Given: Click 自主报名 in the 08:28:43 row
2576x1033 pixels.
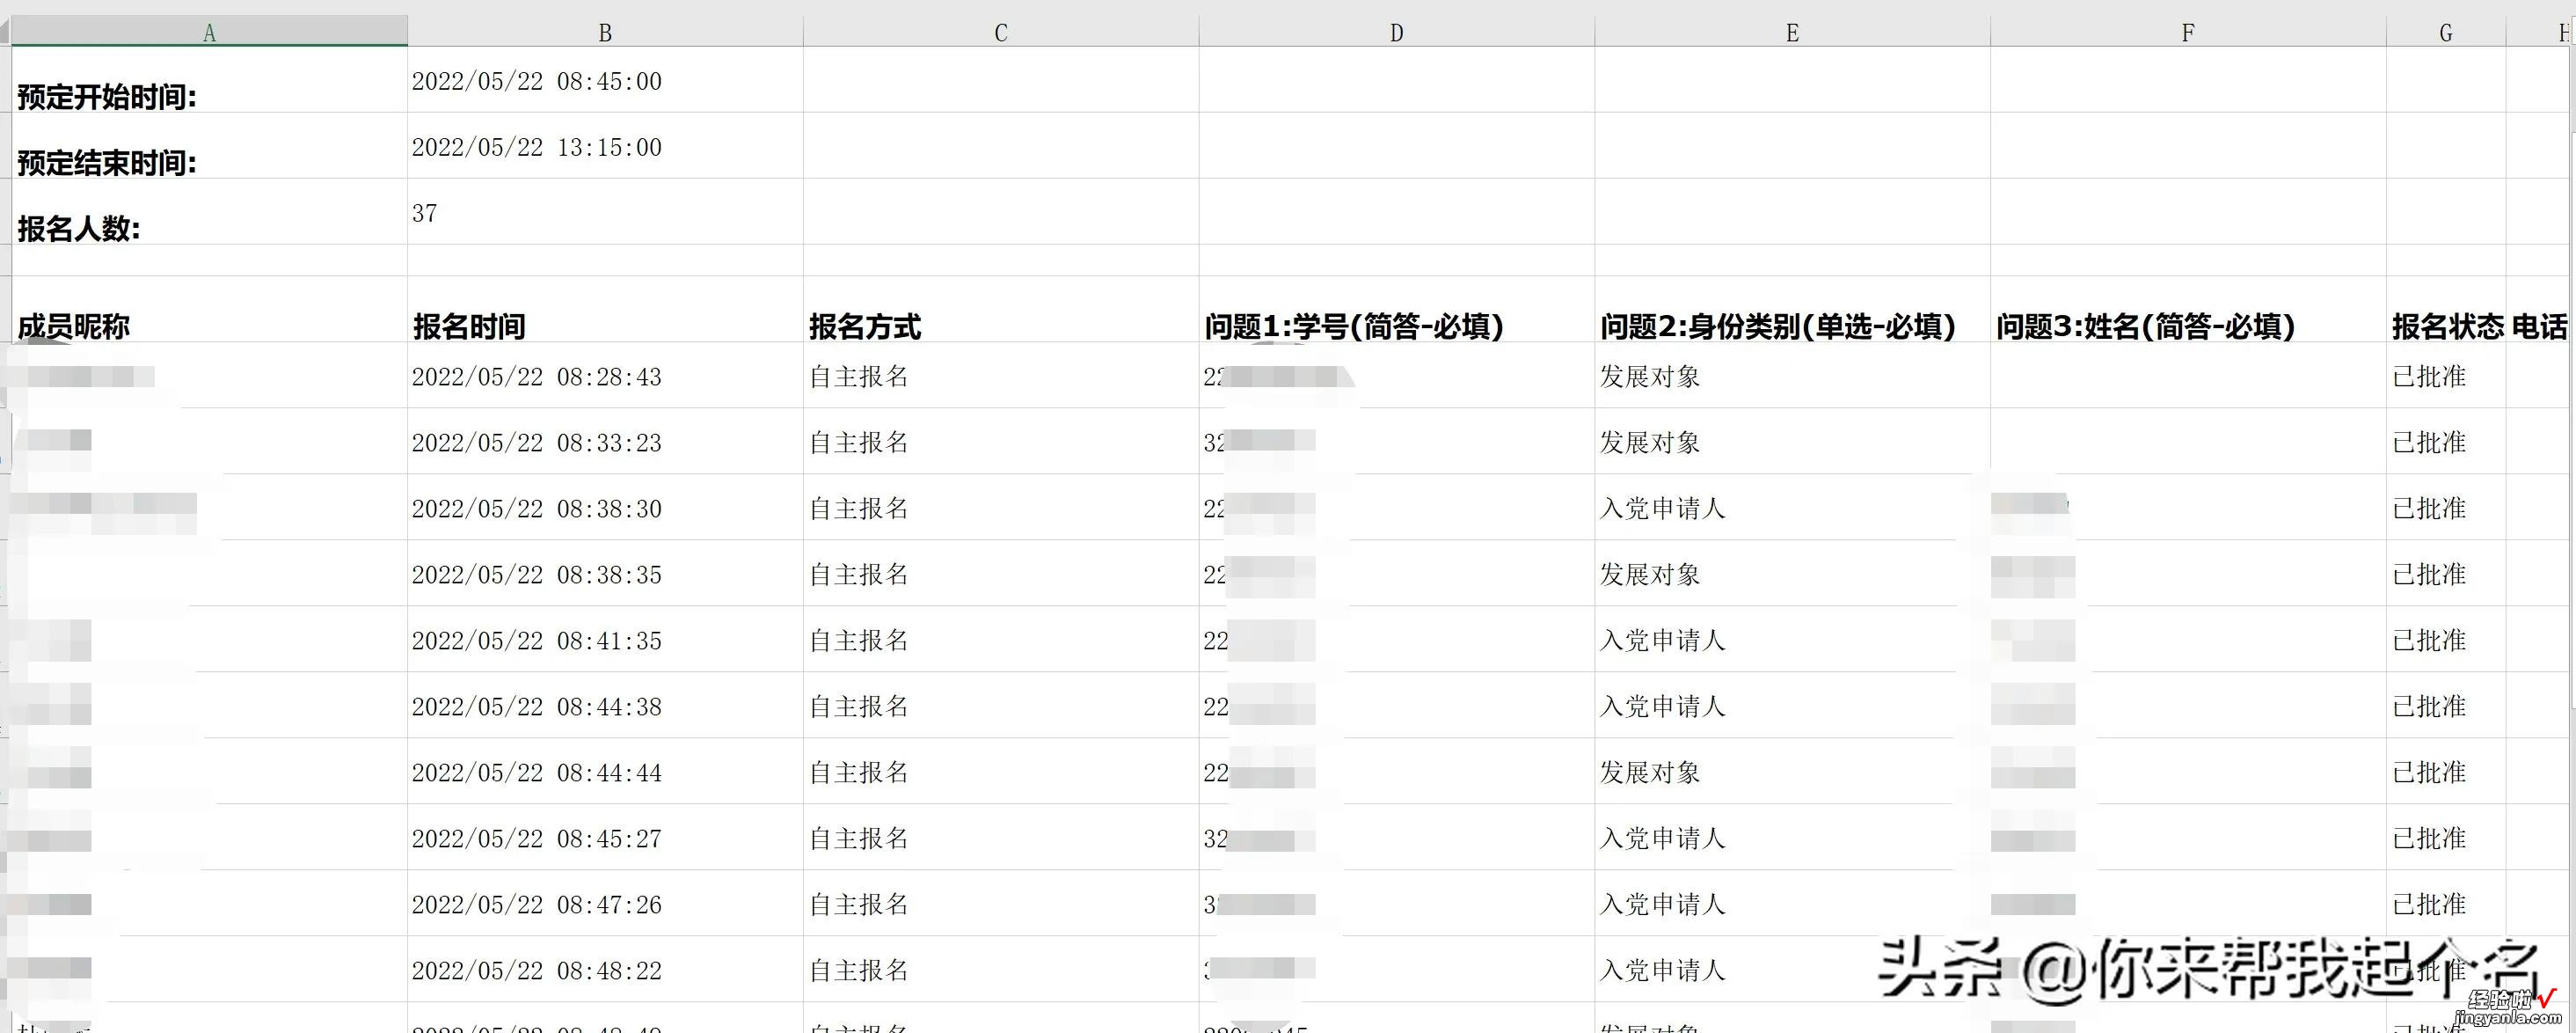Looking at the screenshot, I should tap(859, 377).
